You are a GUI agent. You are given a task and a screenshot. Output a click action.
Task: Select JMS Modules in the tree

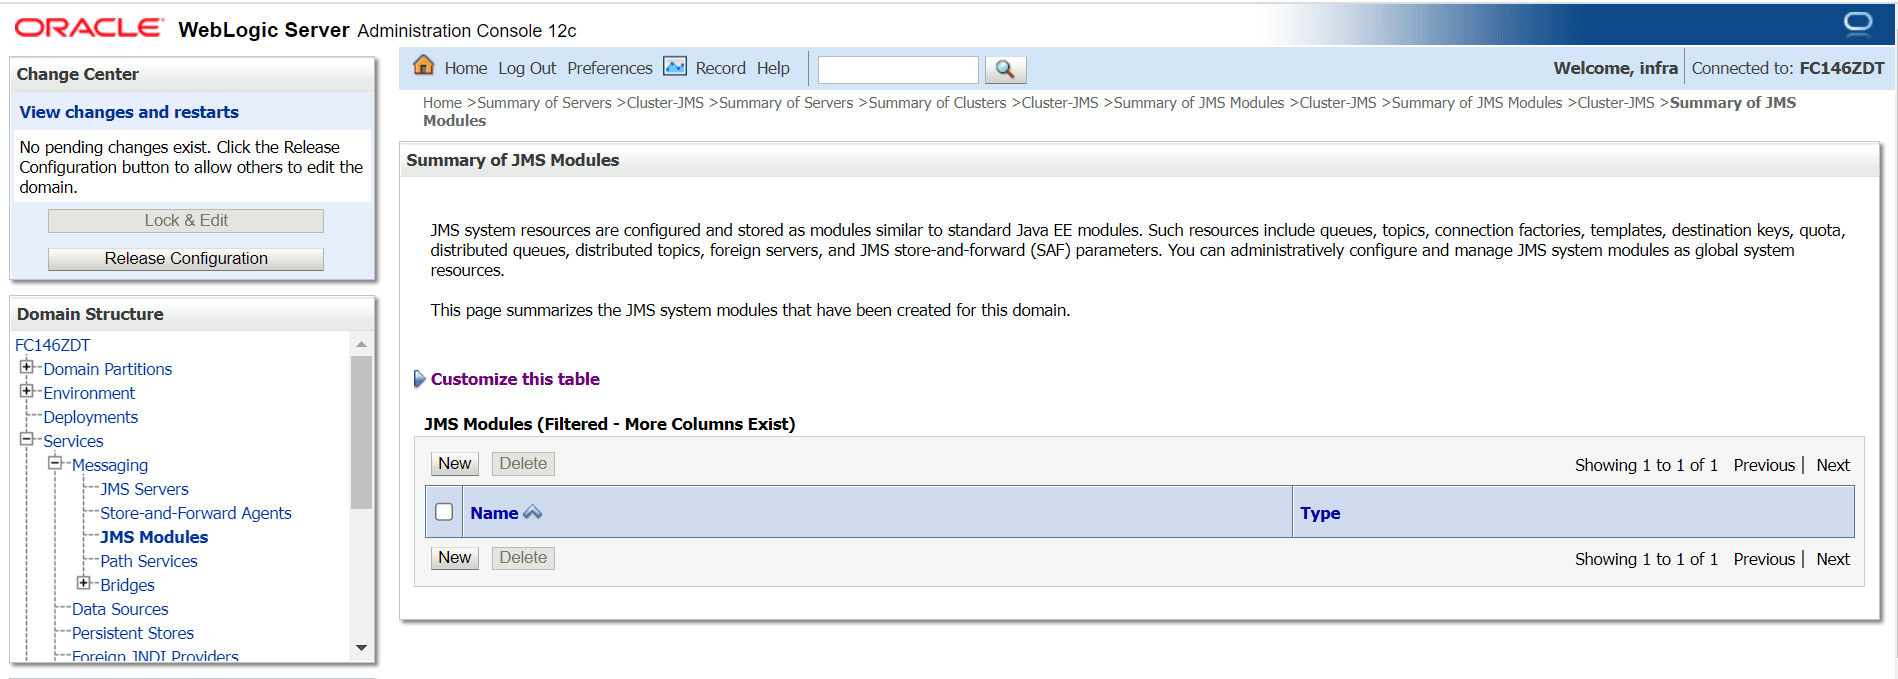(154, 537)
